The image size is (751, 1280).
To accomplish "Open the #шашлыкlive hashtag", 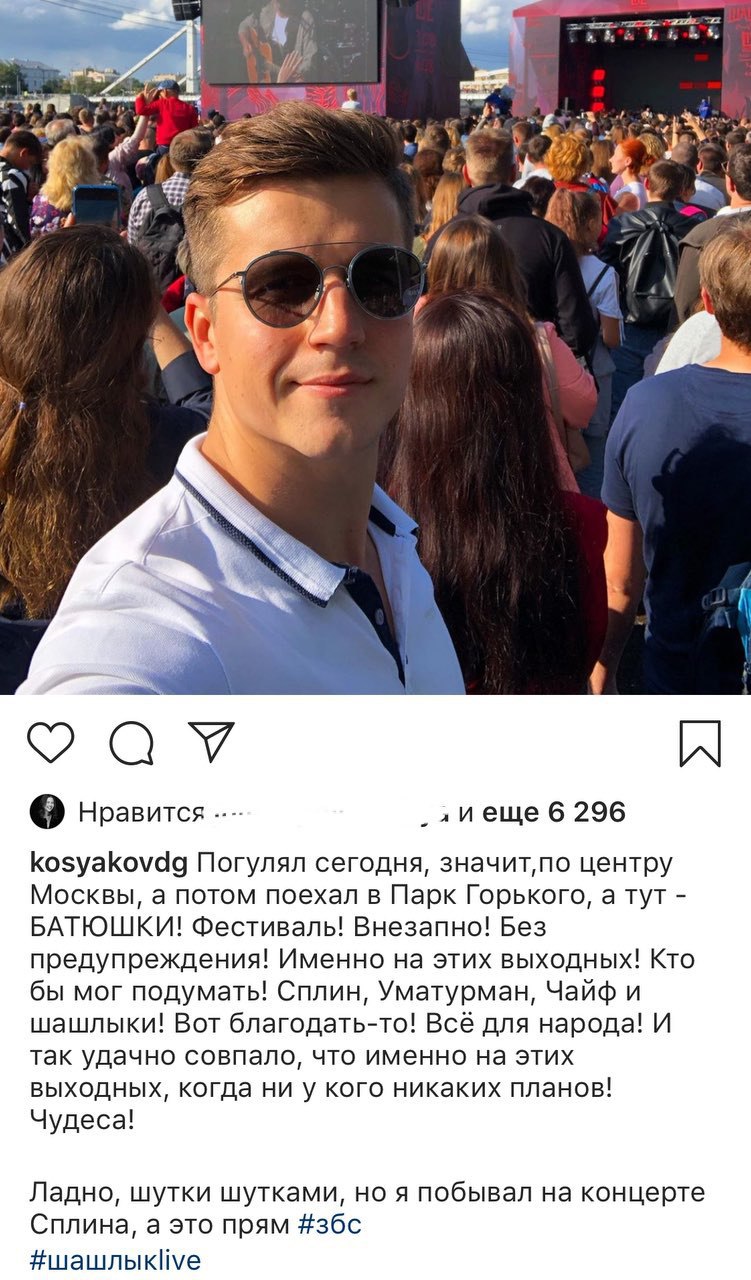I will (x=115, y=1260).
